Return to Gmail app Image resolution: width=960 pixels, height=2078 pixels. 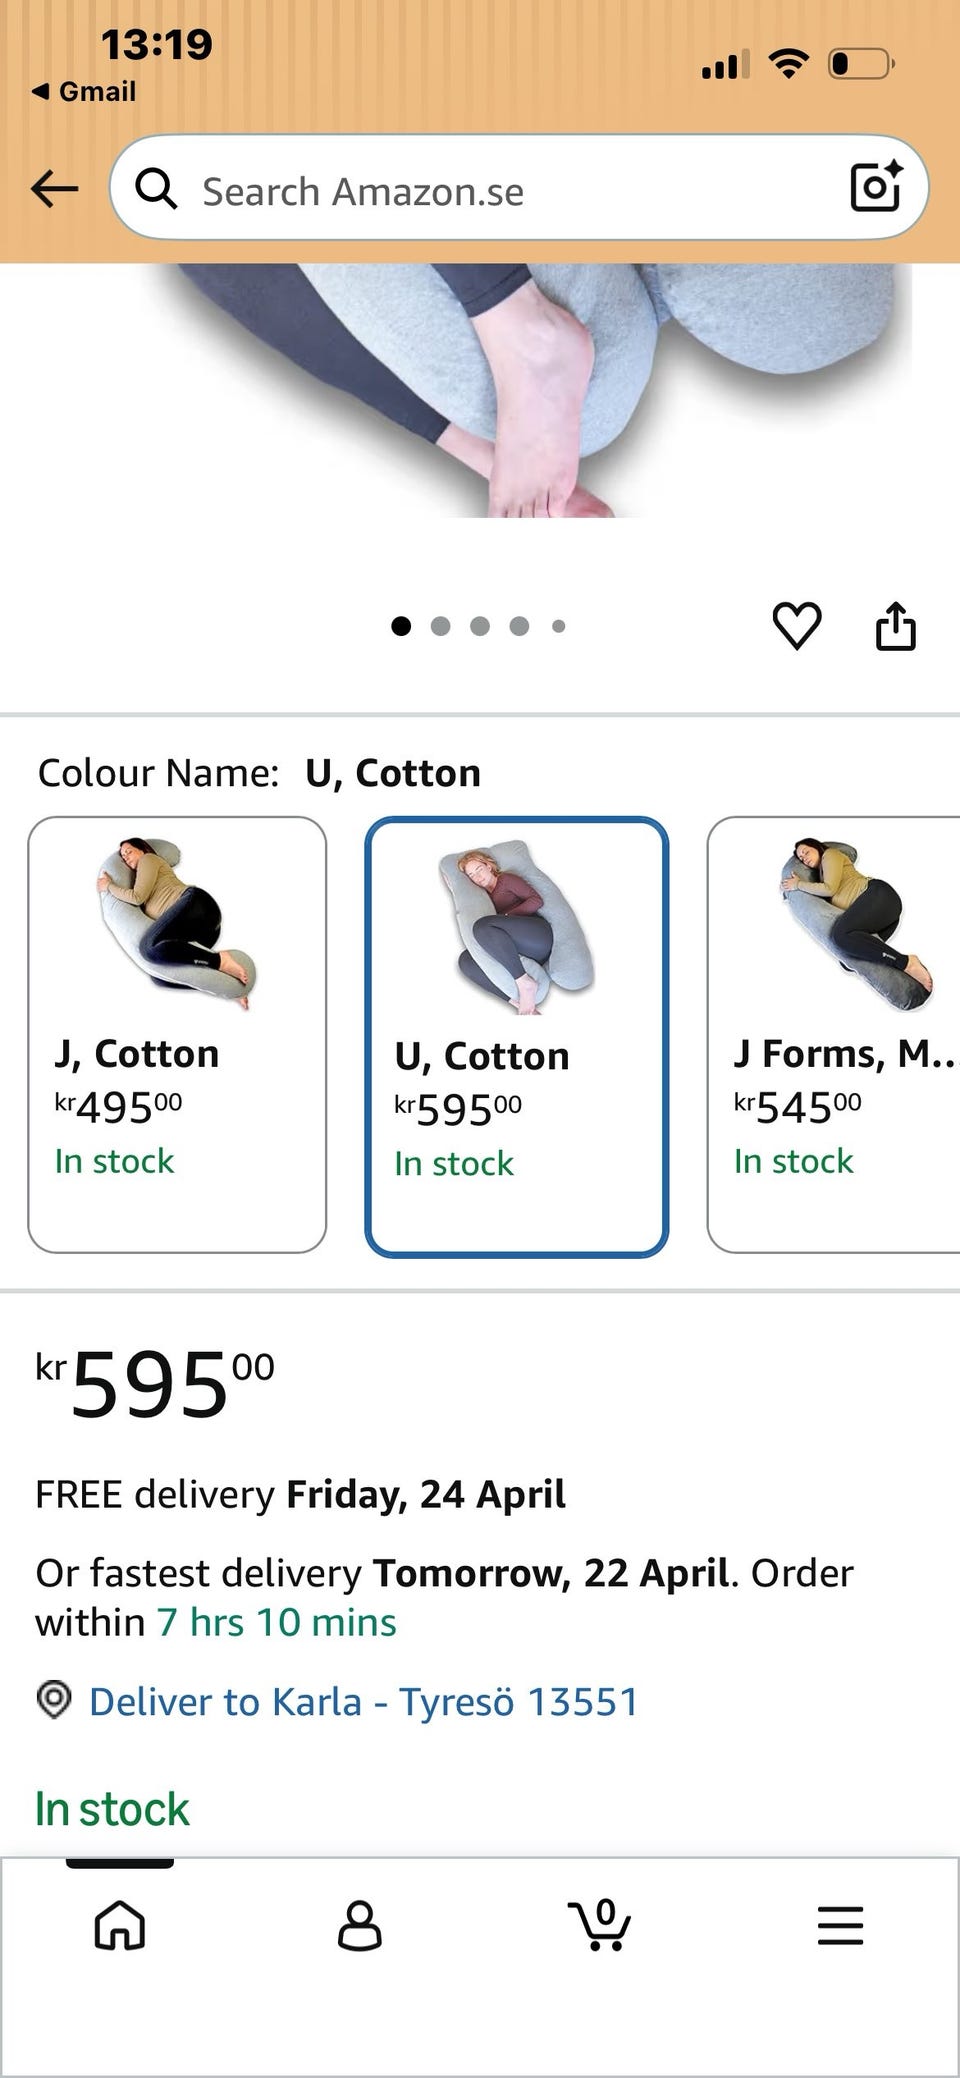(x=84, y=91)
